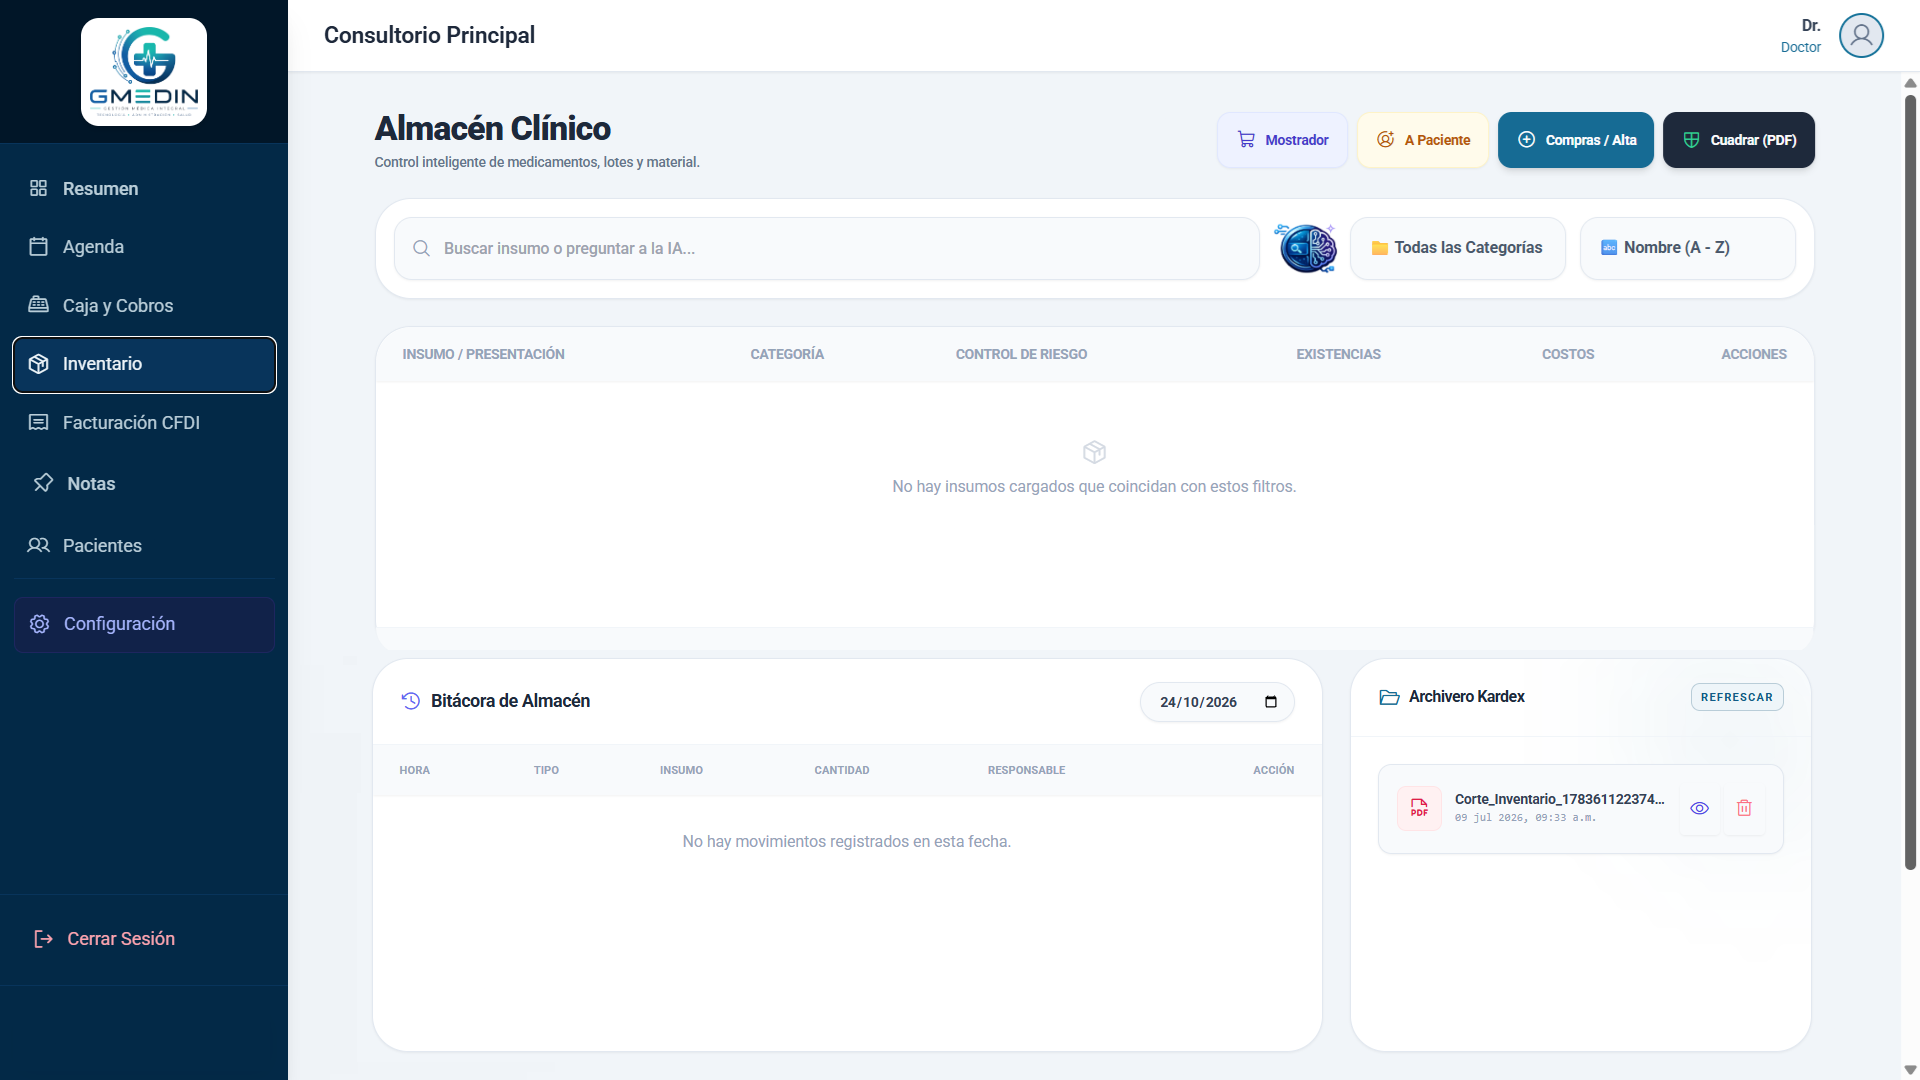Click the Mostrador button
The height and width of the screenshot is (1080, 1920).
coord(1282,140)
